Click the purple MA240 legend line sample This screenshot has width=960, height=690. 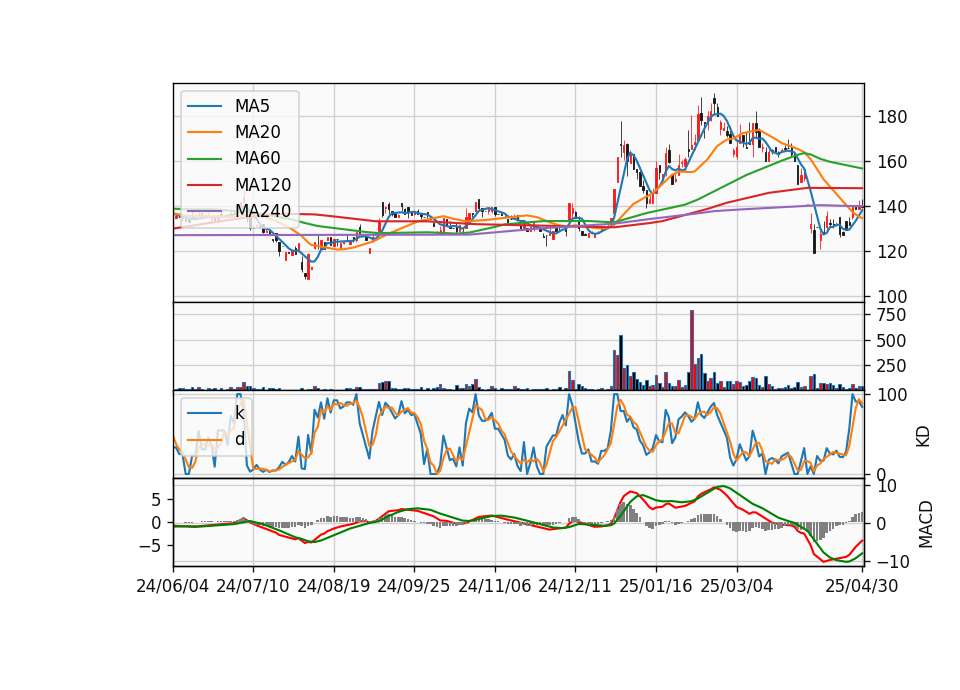tap(204, 211)
